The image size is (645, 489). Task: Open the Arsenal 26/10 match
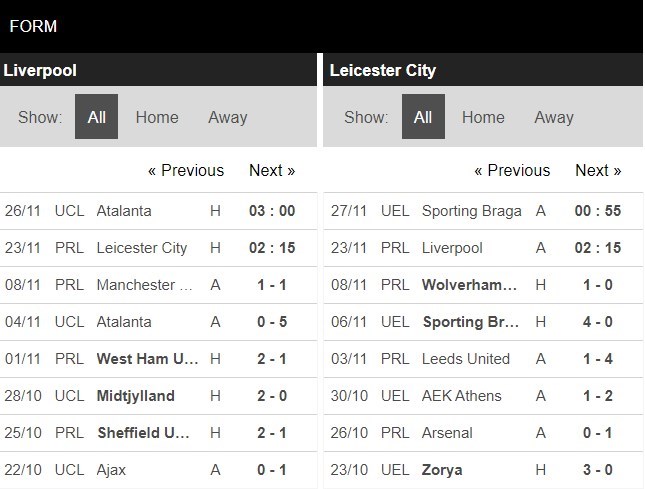(x=448, y=432)
